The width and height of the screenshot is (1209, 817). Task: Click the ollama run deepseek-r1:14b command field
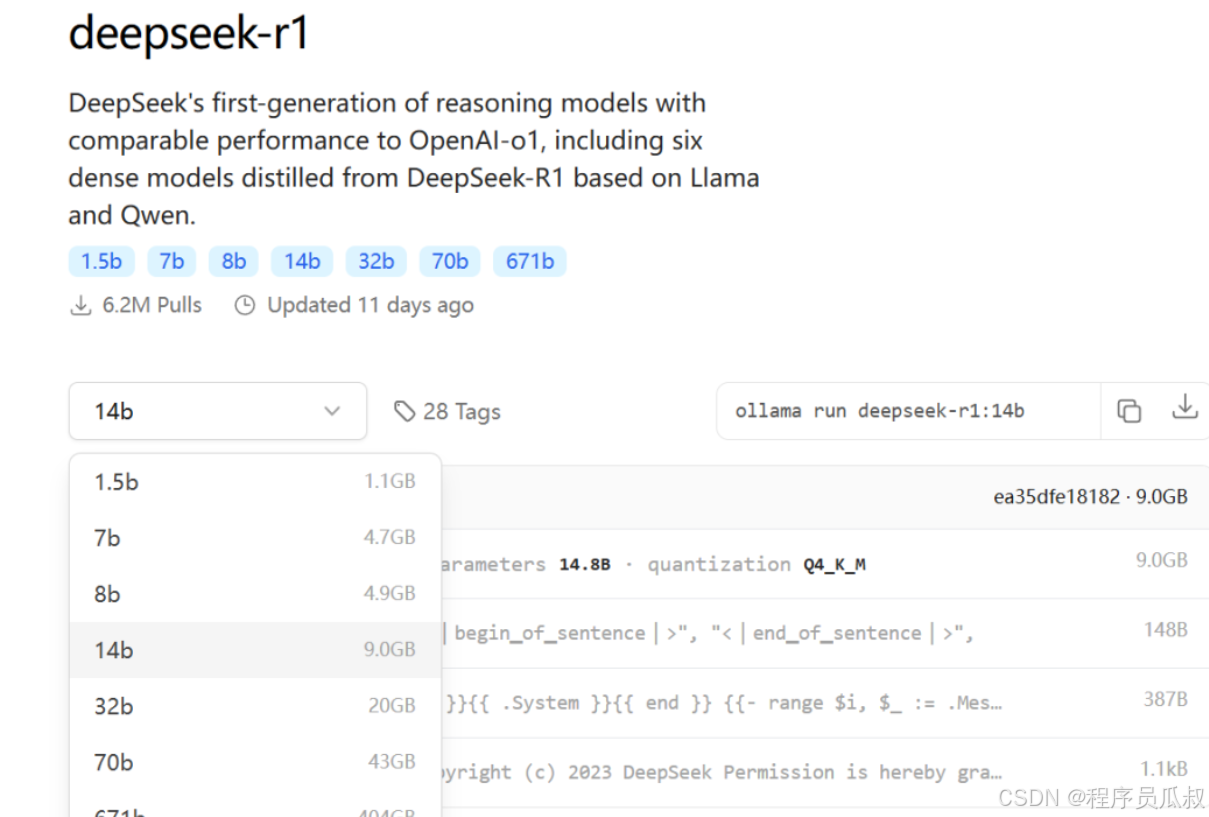tap(908, 411)
